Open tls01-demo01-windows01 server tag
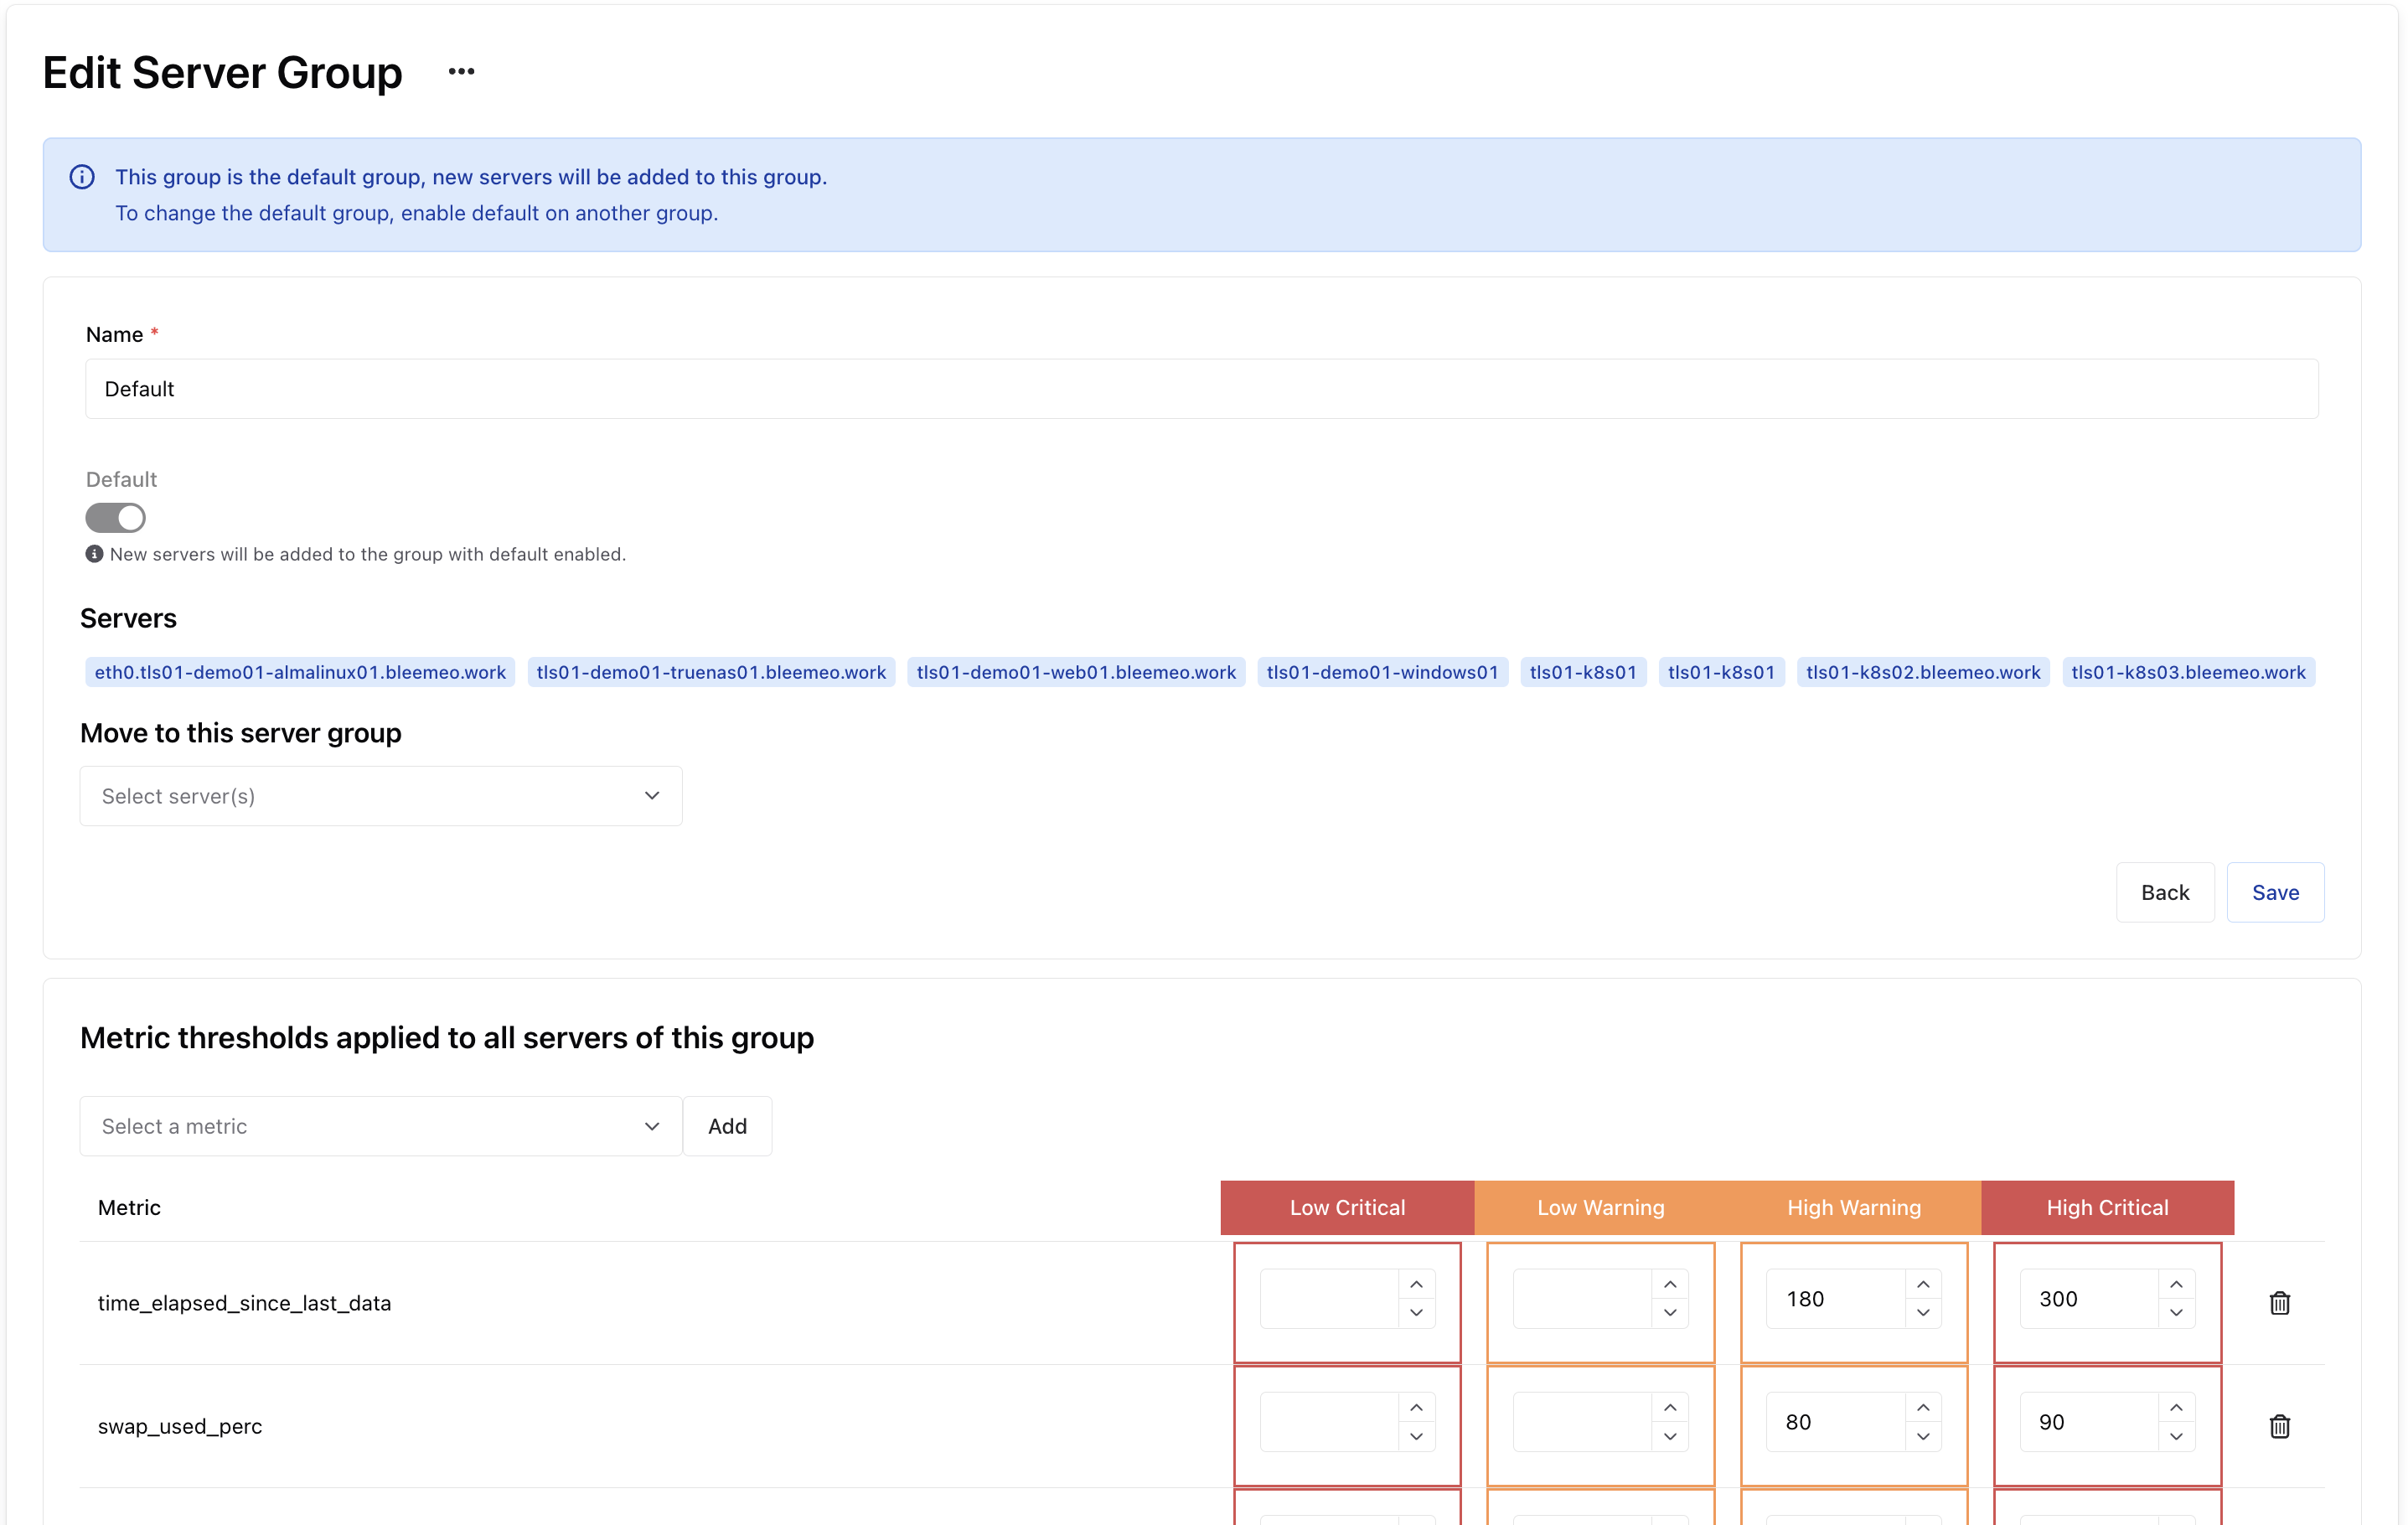Screen dimensions: 2408x1525 pyautogui.click(x=1382, y=672)
